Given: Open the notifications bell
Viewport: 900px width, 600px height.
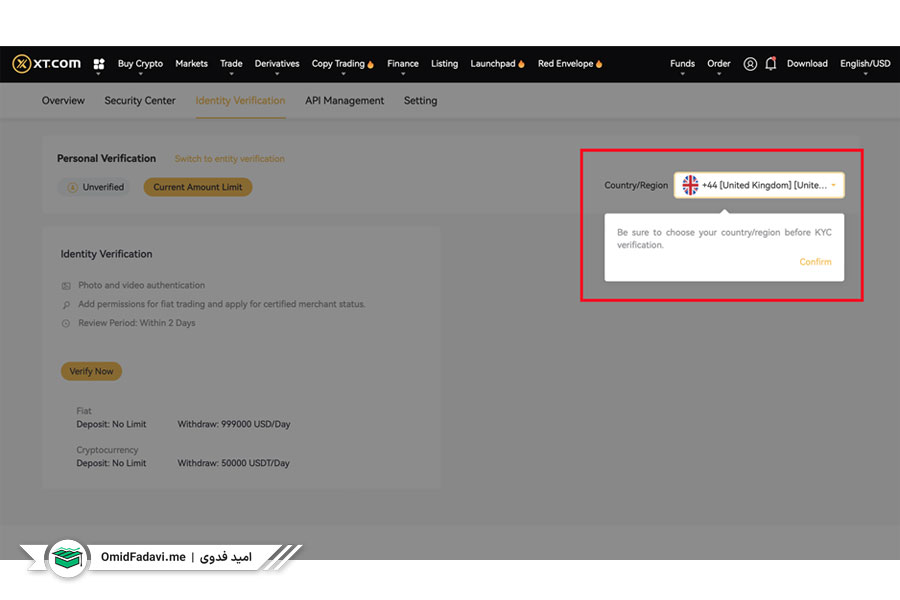Looking at the screenshot, I should pyautogui.click(x=771, y=63).
